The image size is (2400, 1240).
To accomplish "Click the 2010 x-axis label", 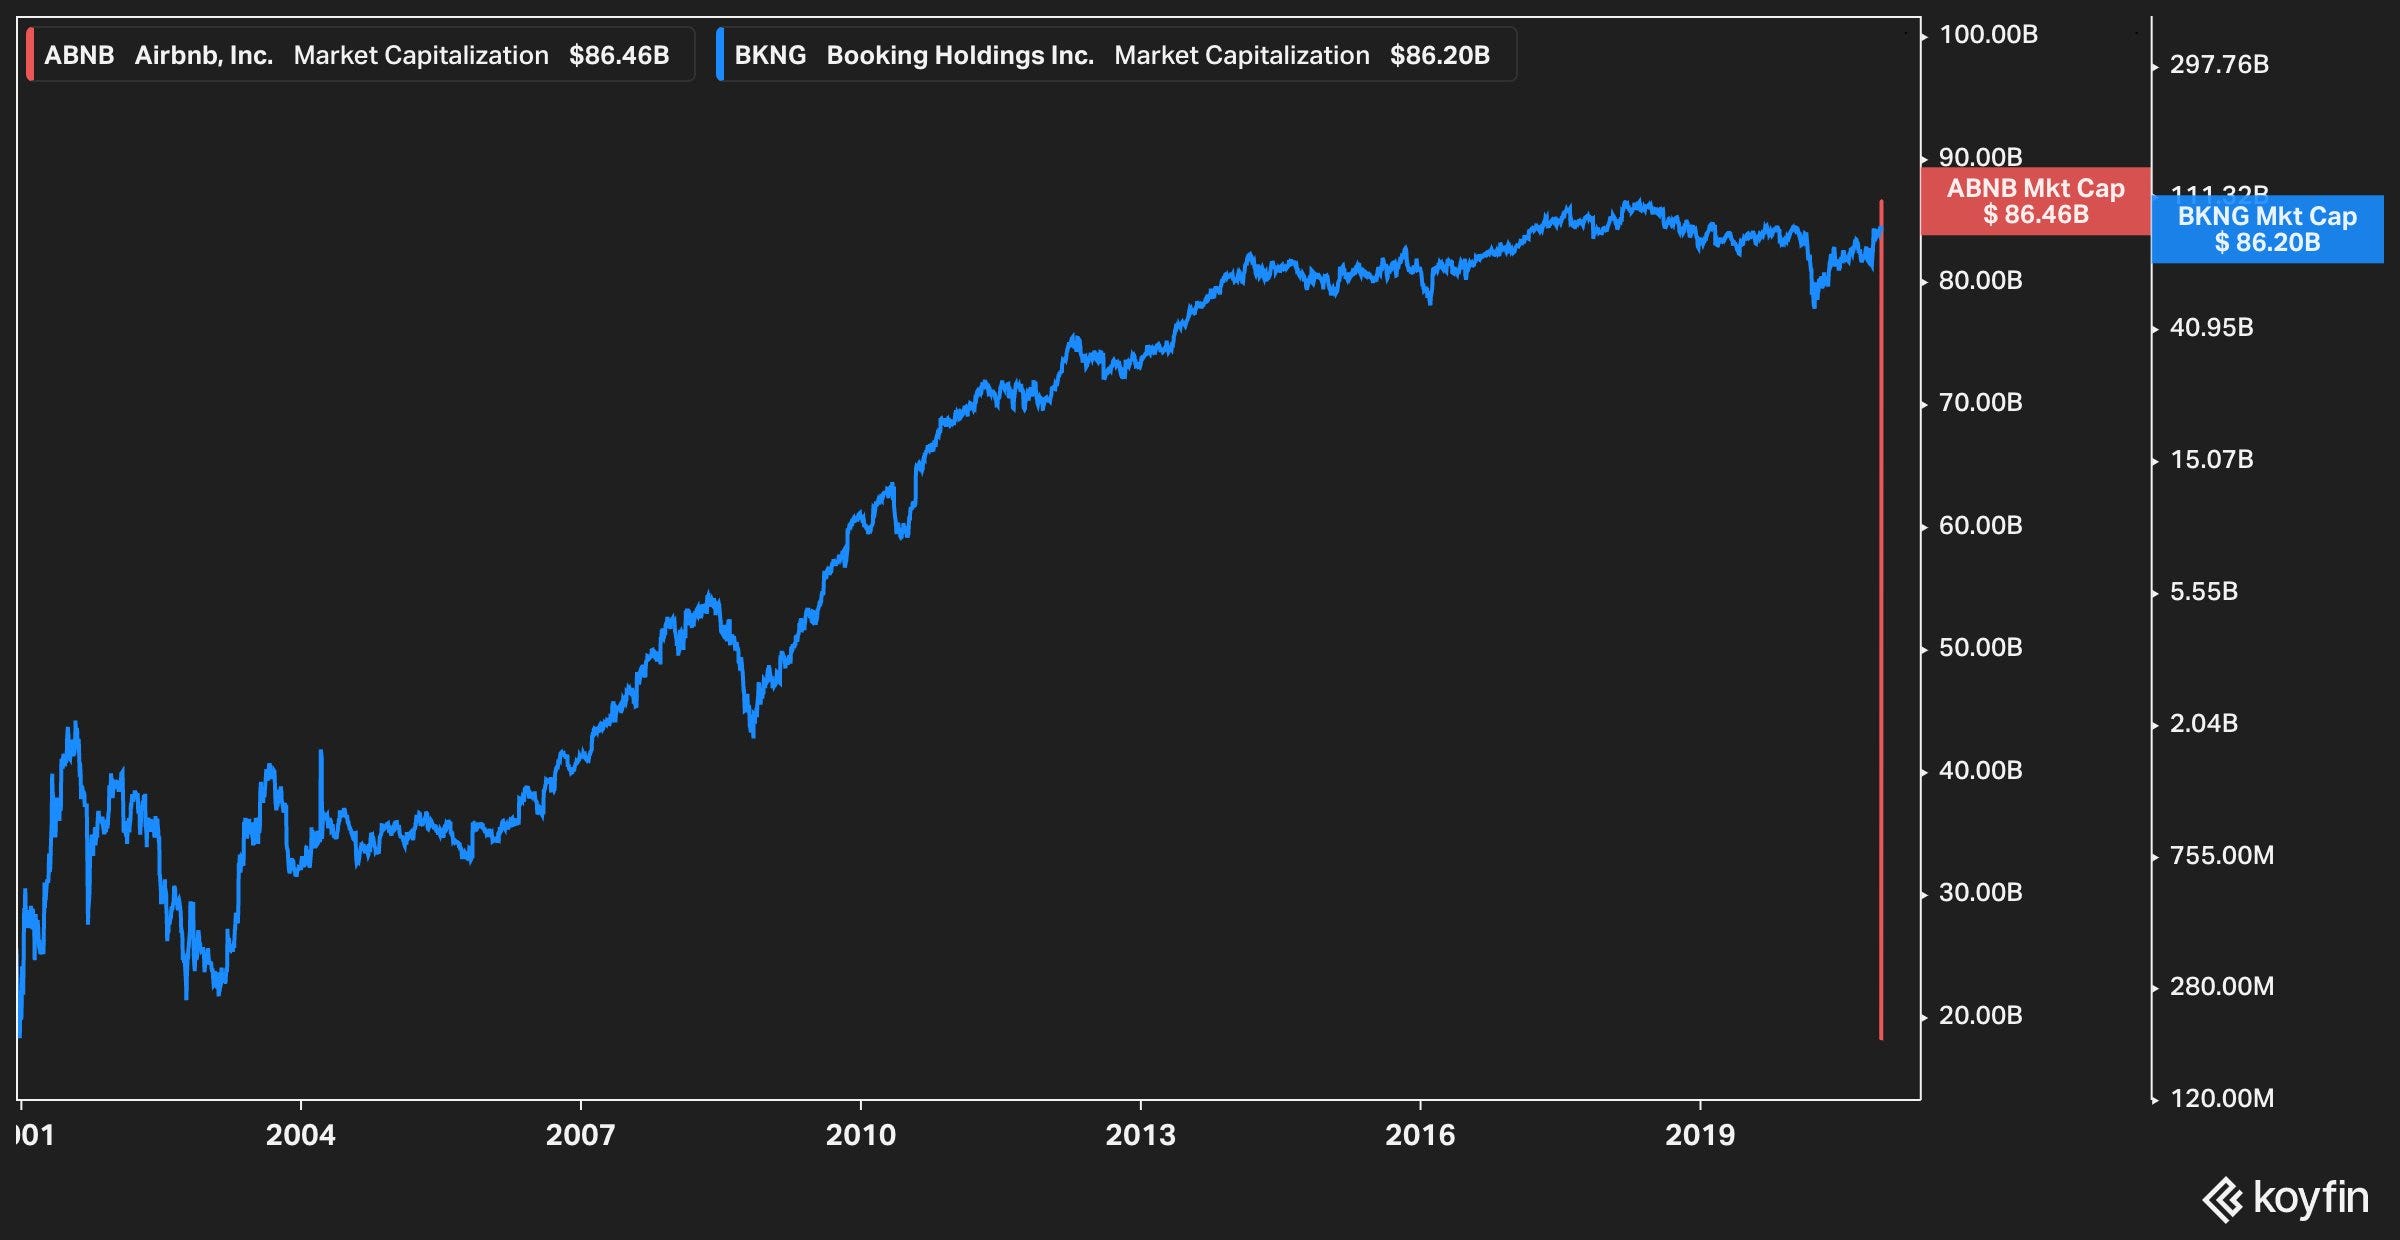I will coord(861,1135).
